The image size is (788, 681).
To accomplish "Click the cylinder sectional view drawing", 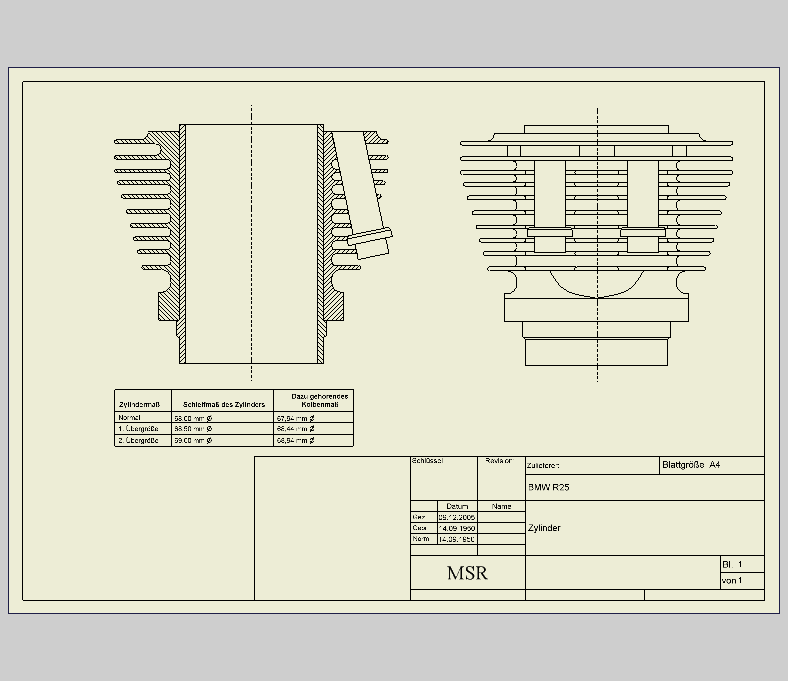I will click(251, 244).
